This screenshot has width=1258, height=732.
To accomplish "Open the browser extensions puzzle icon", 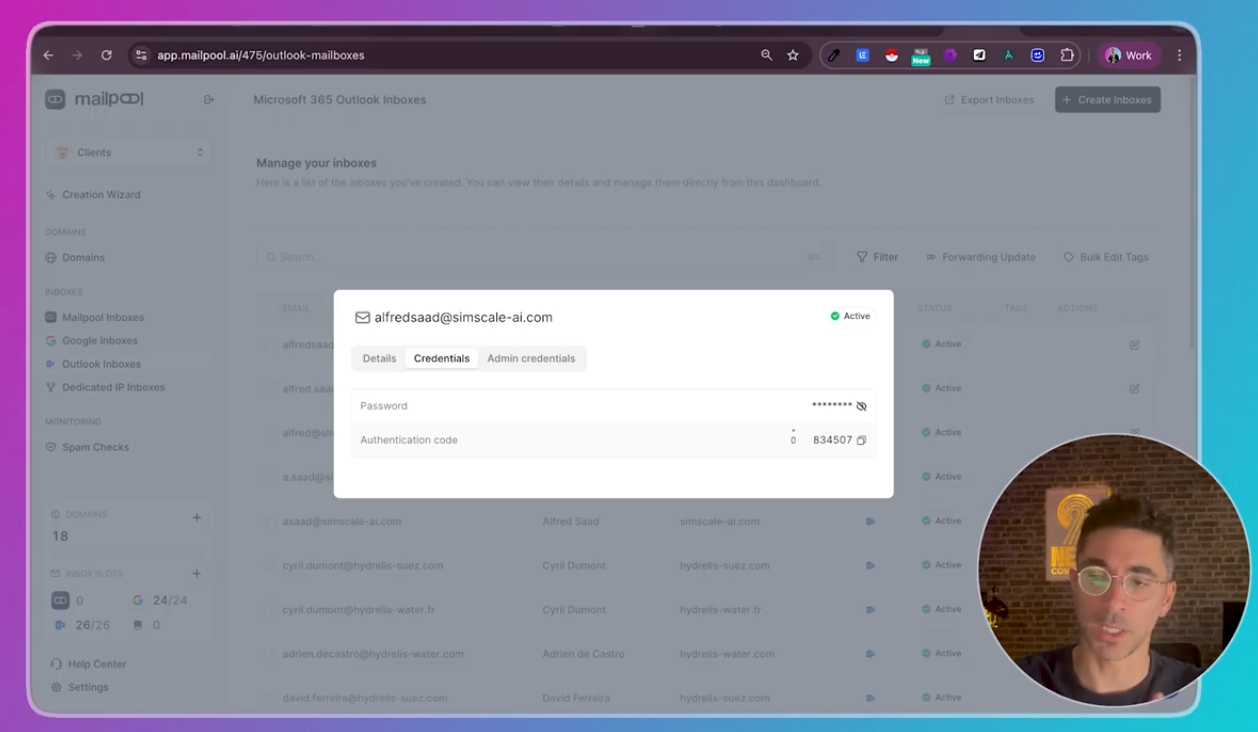I will 1067,56.
